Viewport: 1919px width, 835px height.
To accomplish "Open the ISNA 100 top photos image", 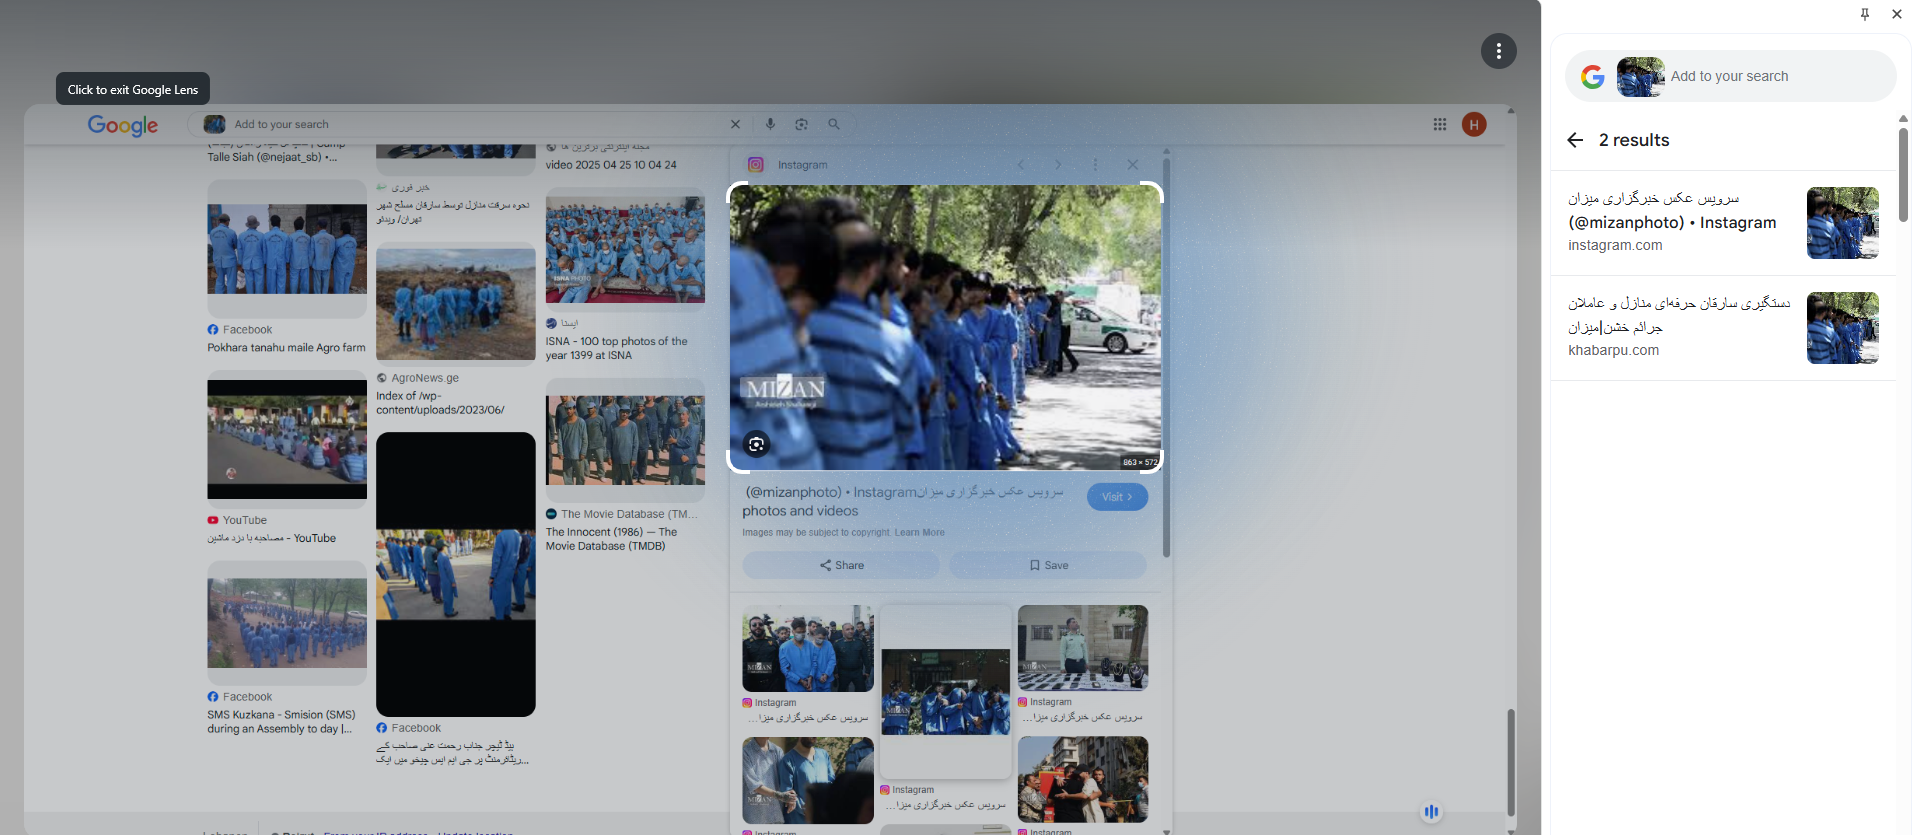I will click(x=625, y=250).
